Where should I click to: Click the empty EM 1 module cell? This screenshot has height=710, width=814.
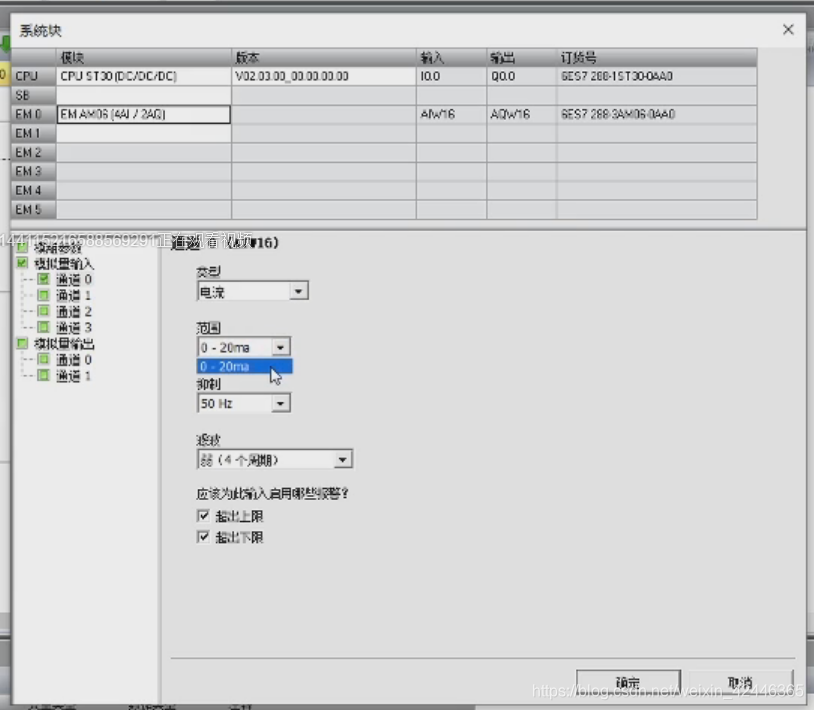coord(144,133)
